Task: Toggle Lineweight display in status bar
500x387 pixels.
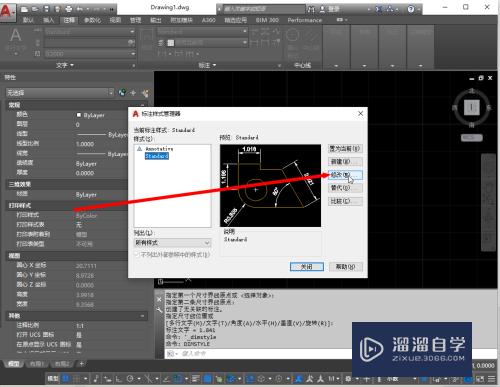Action: (196, 379)
